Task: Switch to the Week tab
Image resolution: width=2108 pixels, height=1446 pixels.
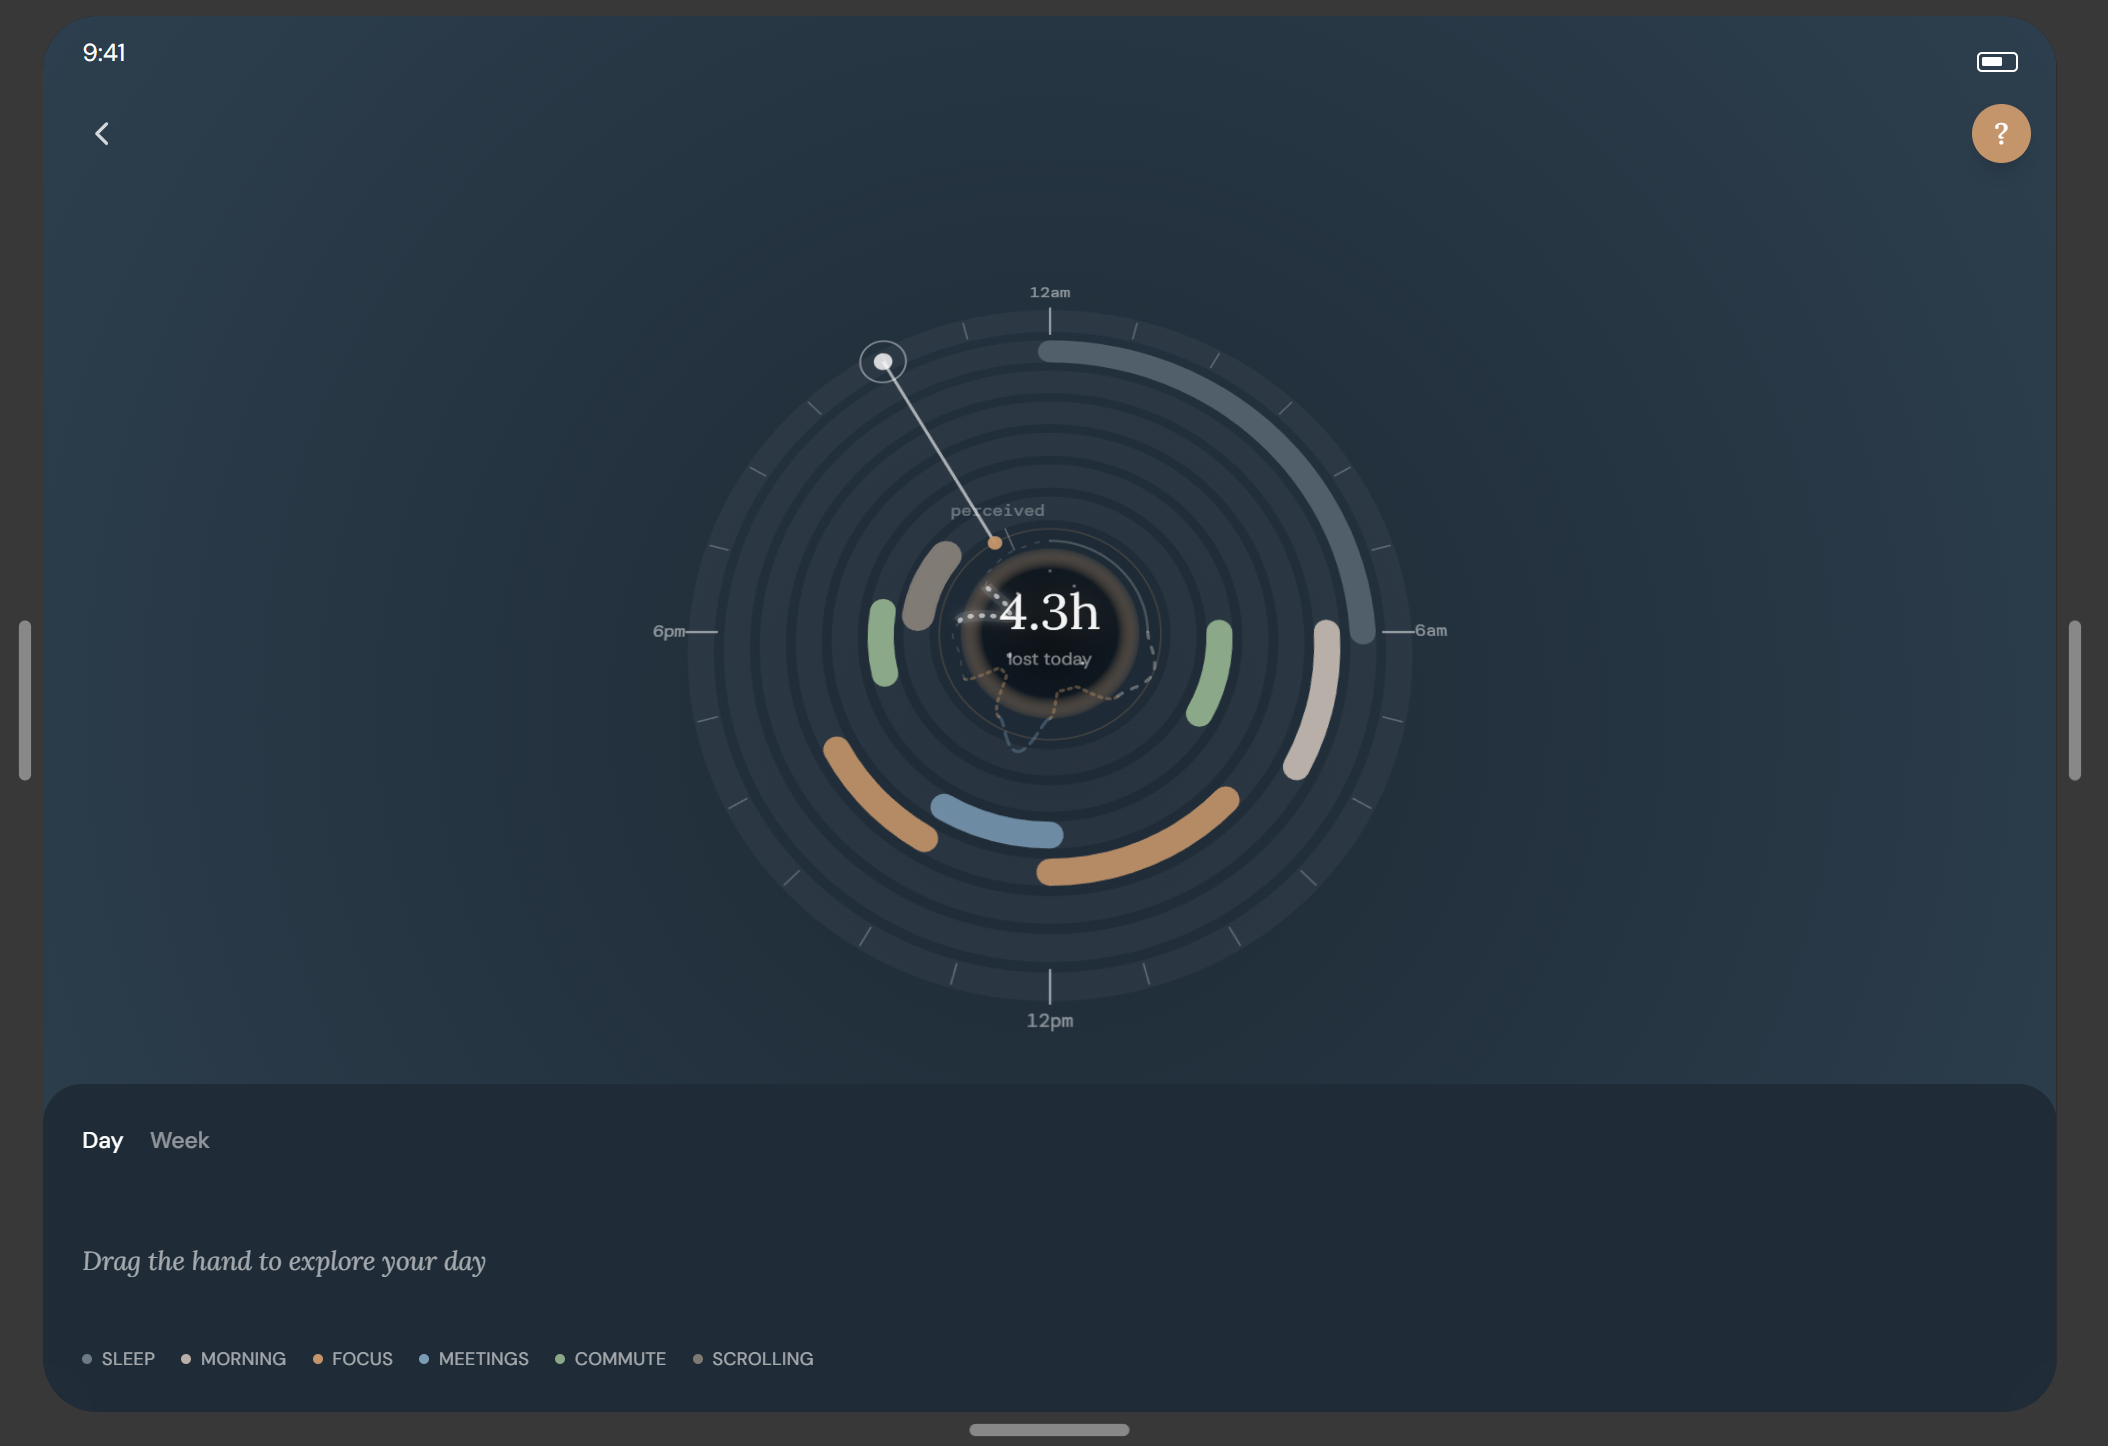Action: tap(179, 1140)
